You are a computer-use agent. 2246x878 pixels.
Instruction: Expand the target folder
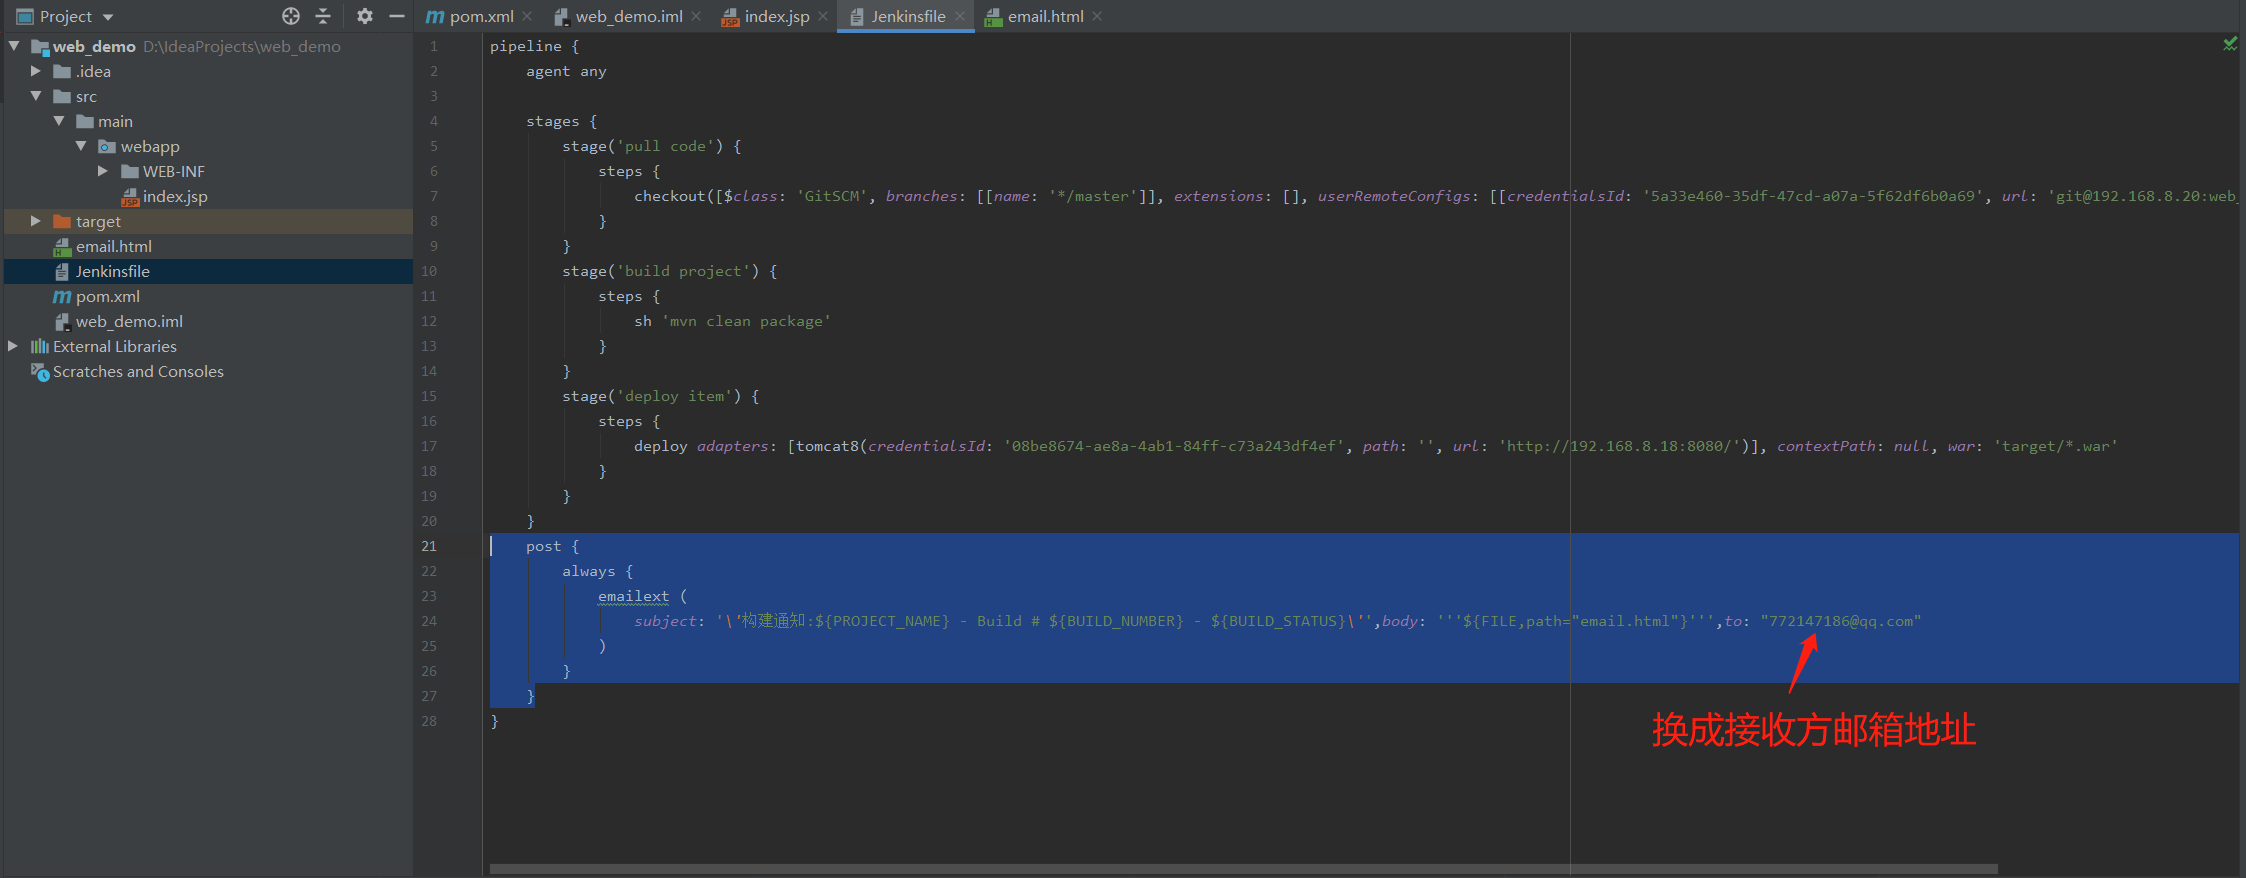tap(36, 221)
